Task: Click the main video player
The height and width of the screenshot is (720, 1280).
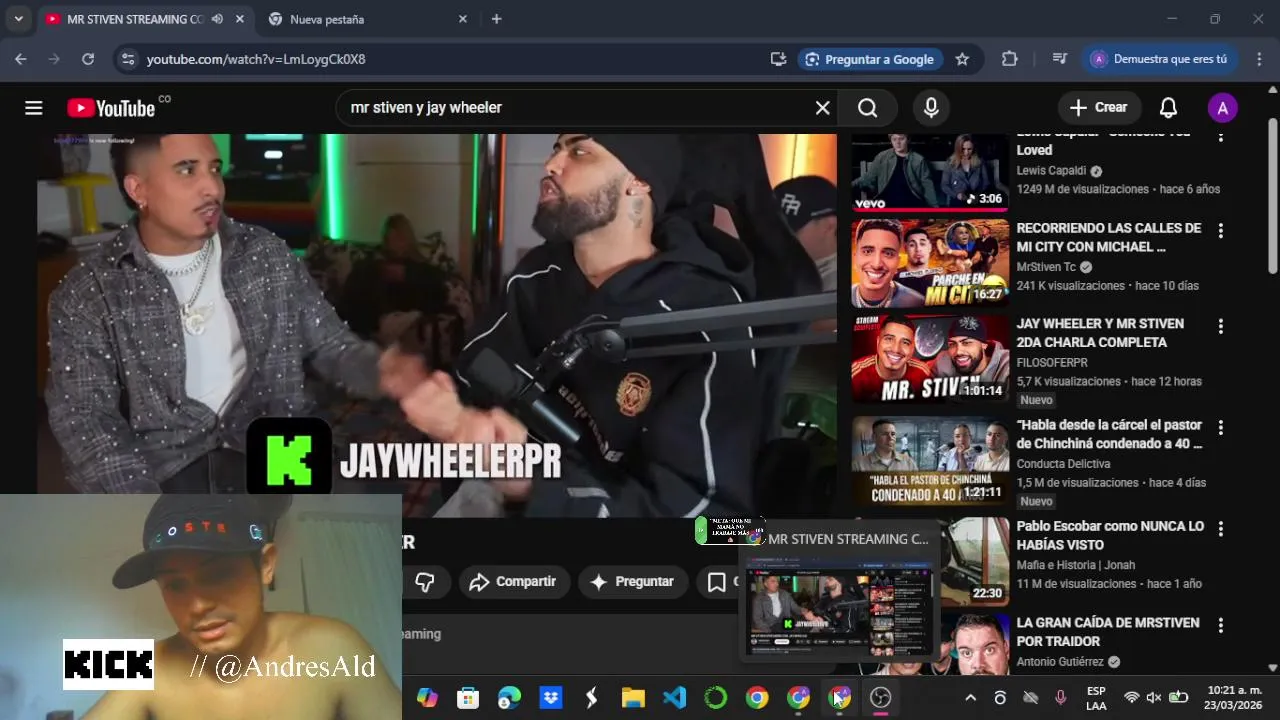Action: coord(437,325)
